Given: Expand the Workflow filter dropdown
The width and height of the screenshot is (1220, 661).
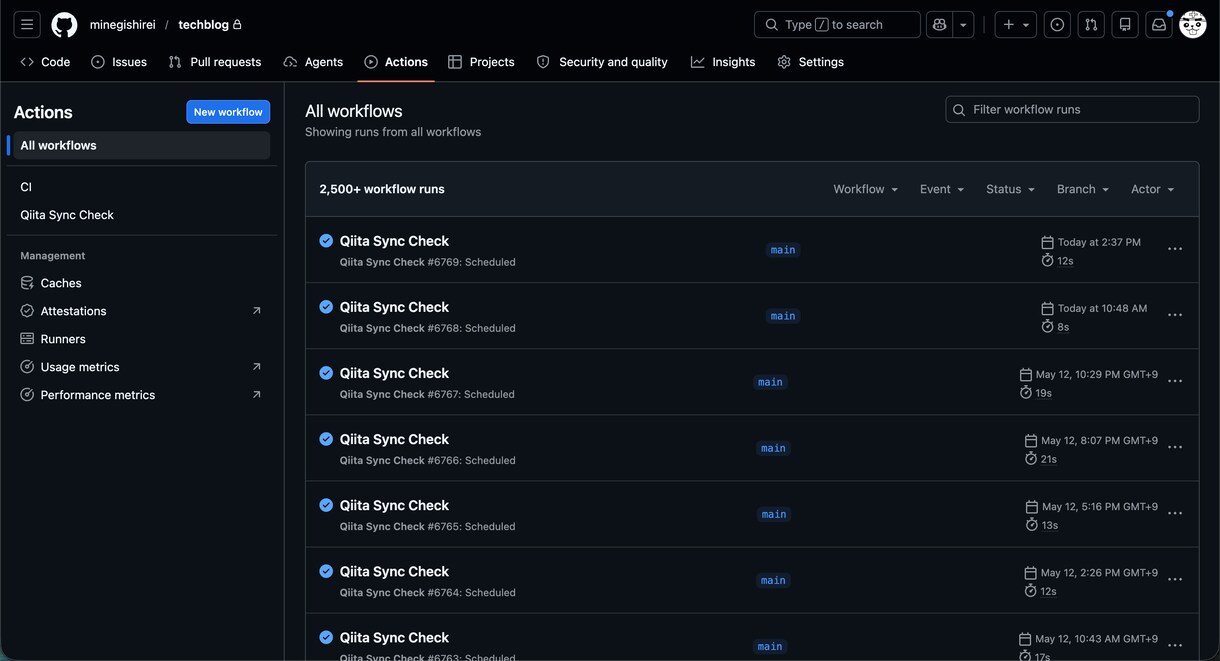Looking at the screenshot, I should tap(865, 189).
